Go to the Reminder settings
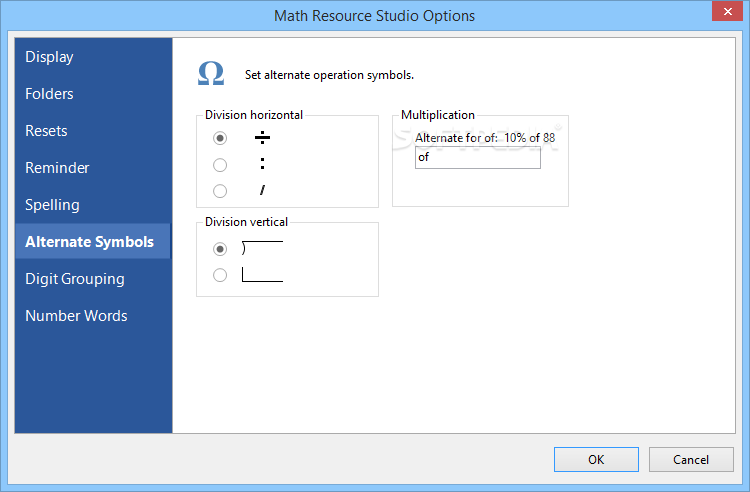The width and height of the screenshot is (750, 492). [x=93, y=168]
